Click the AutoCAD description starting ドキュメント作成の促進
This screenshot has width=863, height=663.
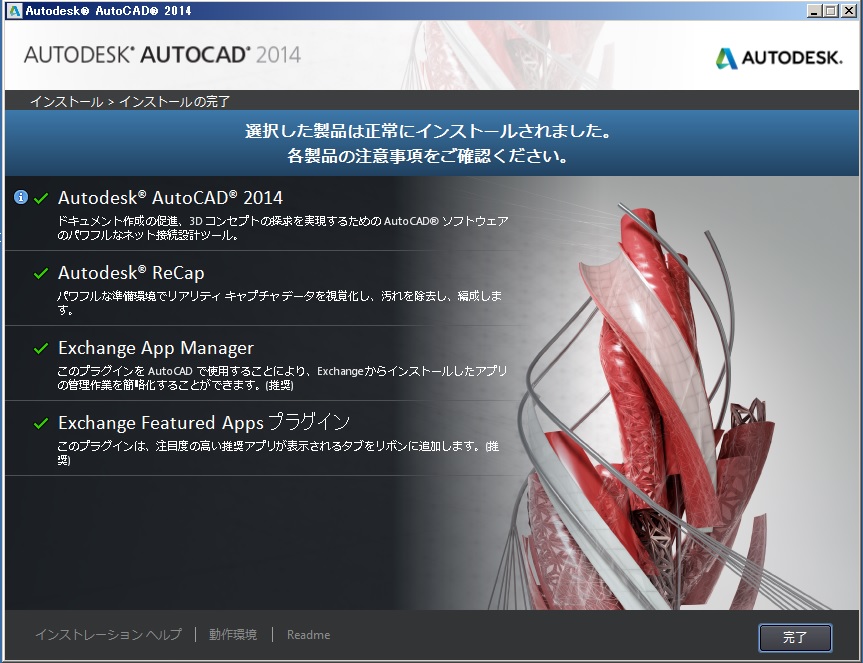click(283, 228)
